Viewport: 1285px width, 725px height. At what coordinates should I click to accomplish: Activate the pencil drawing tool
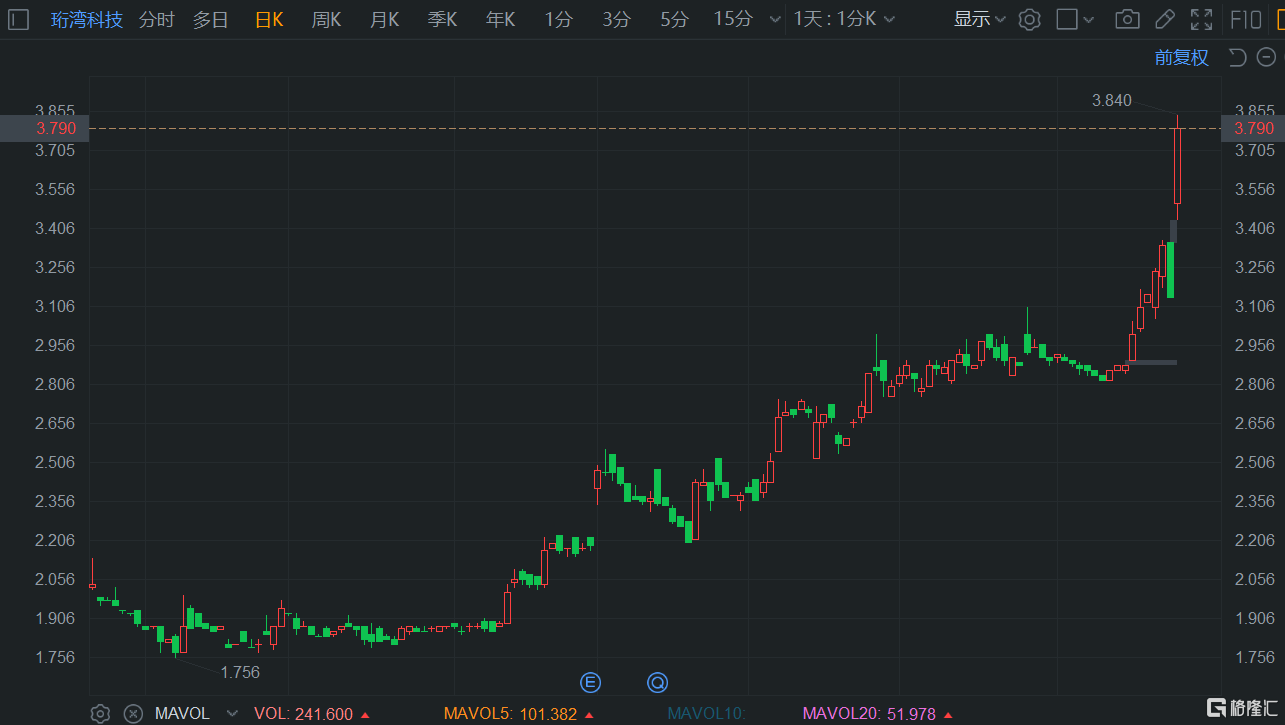coord(1164,19)
